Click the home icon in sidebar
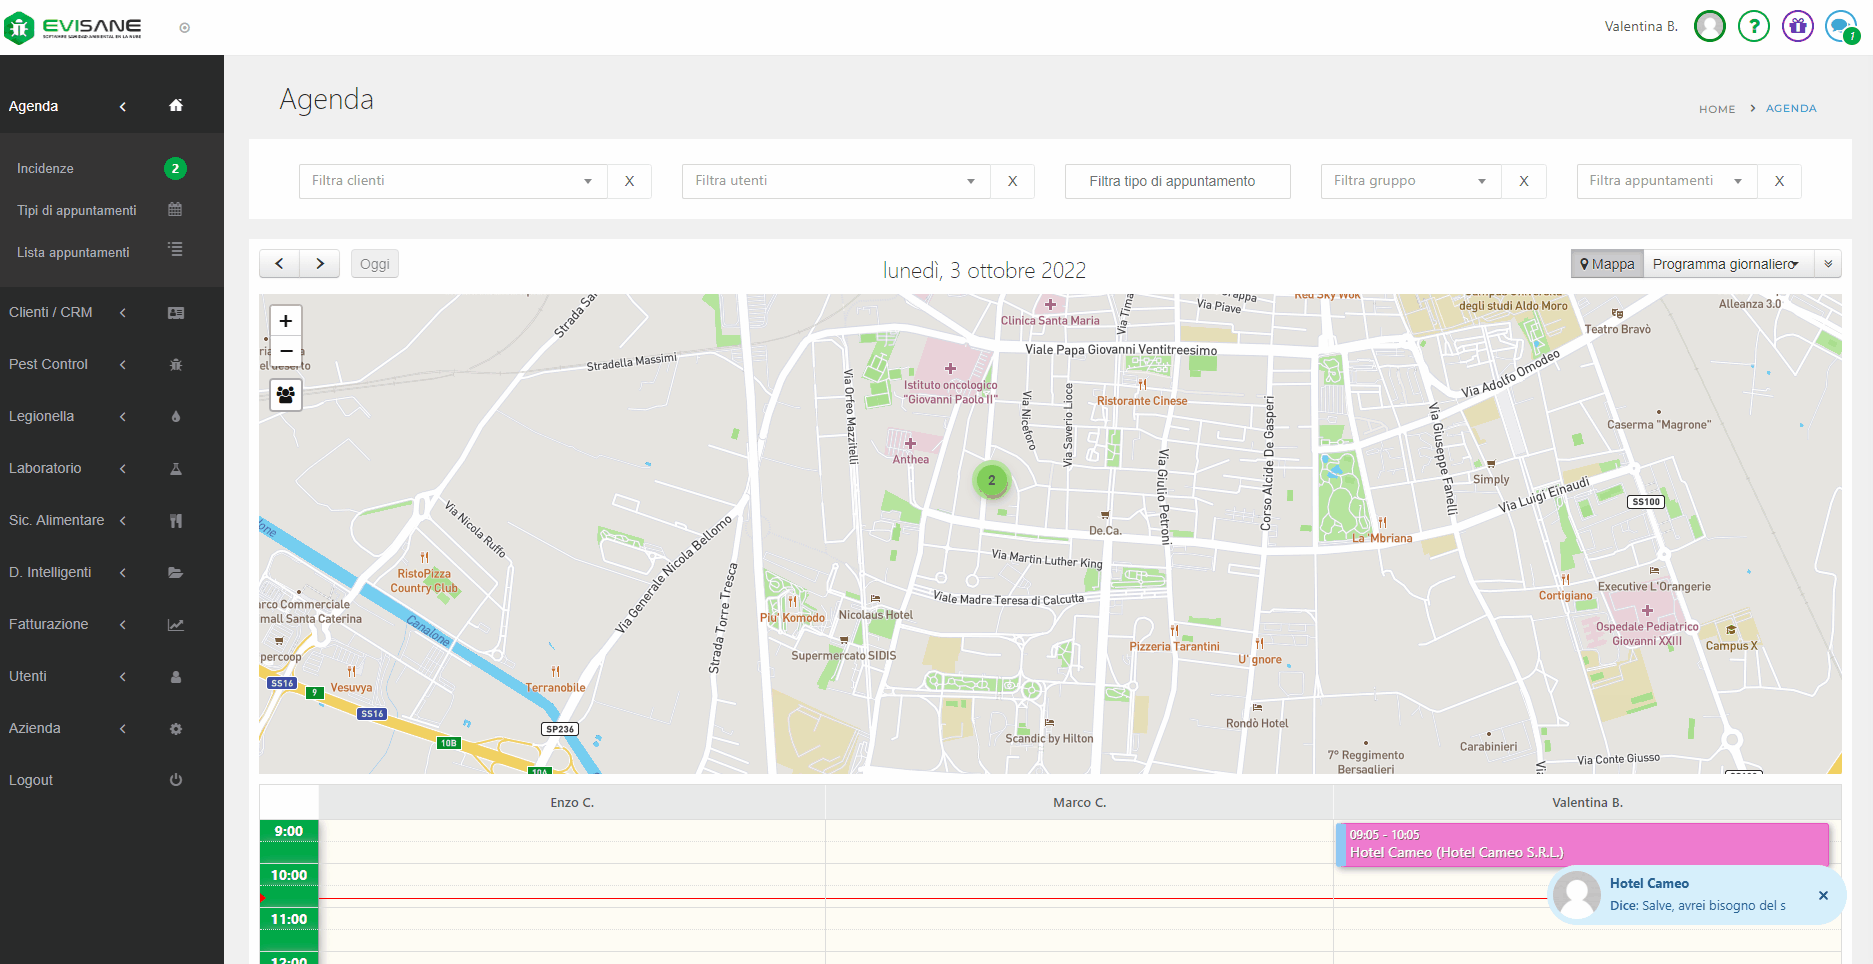The image size is (1873, 964). pos(176,106)
